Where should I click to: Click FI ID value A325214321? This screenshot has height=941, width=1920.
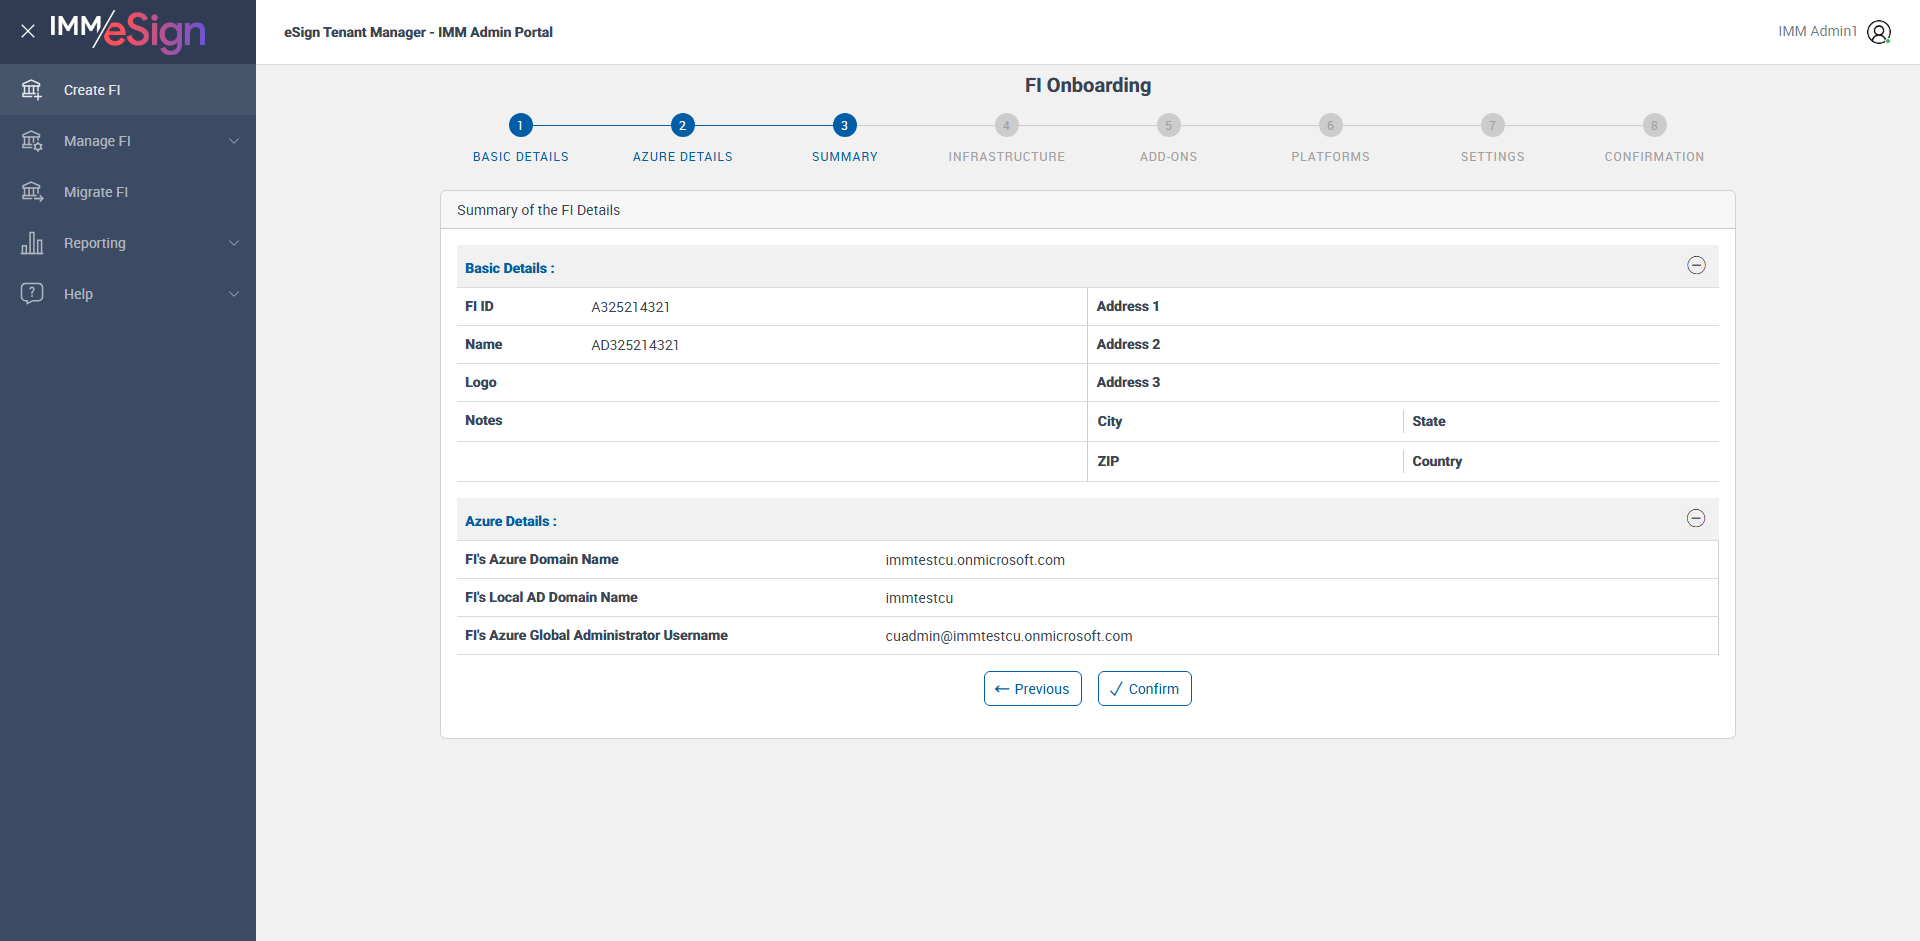coord(631,307)
